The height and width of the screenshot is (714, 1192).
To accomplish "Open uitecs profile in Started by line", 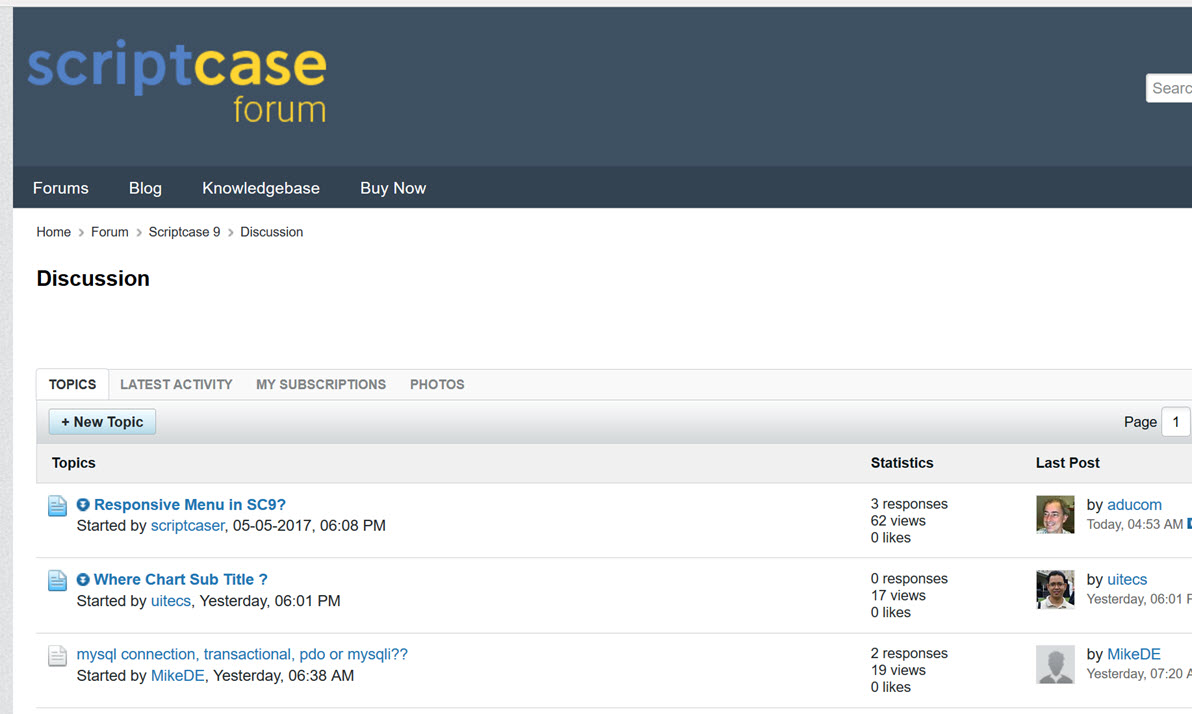I will click(x=171, y=601).
